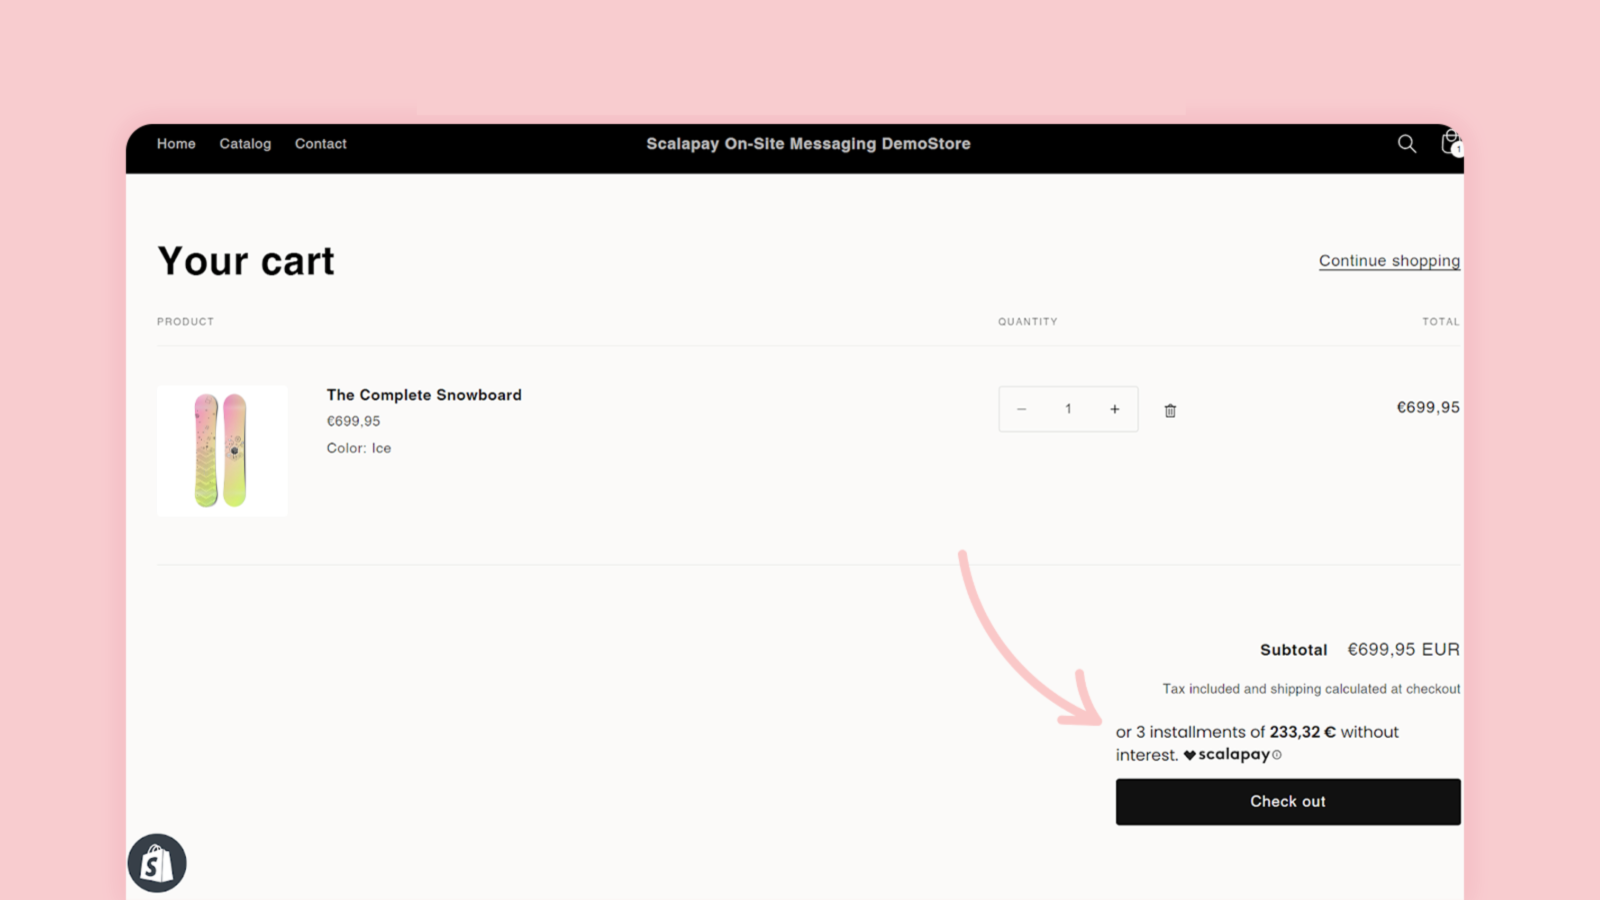Click the snowboard product thumbnail

(x=222, y=450)
